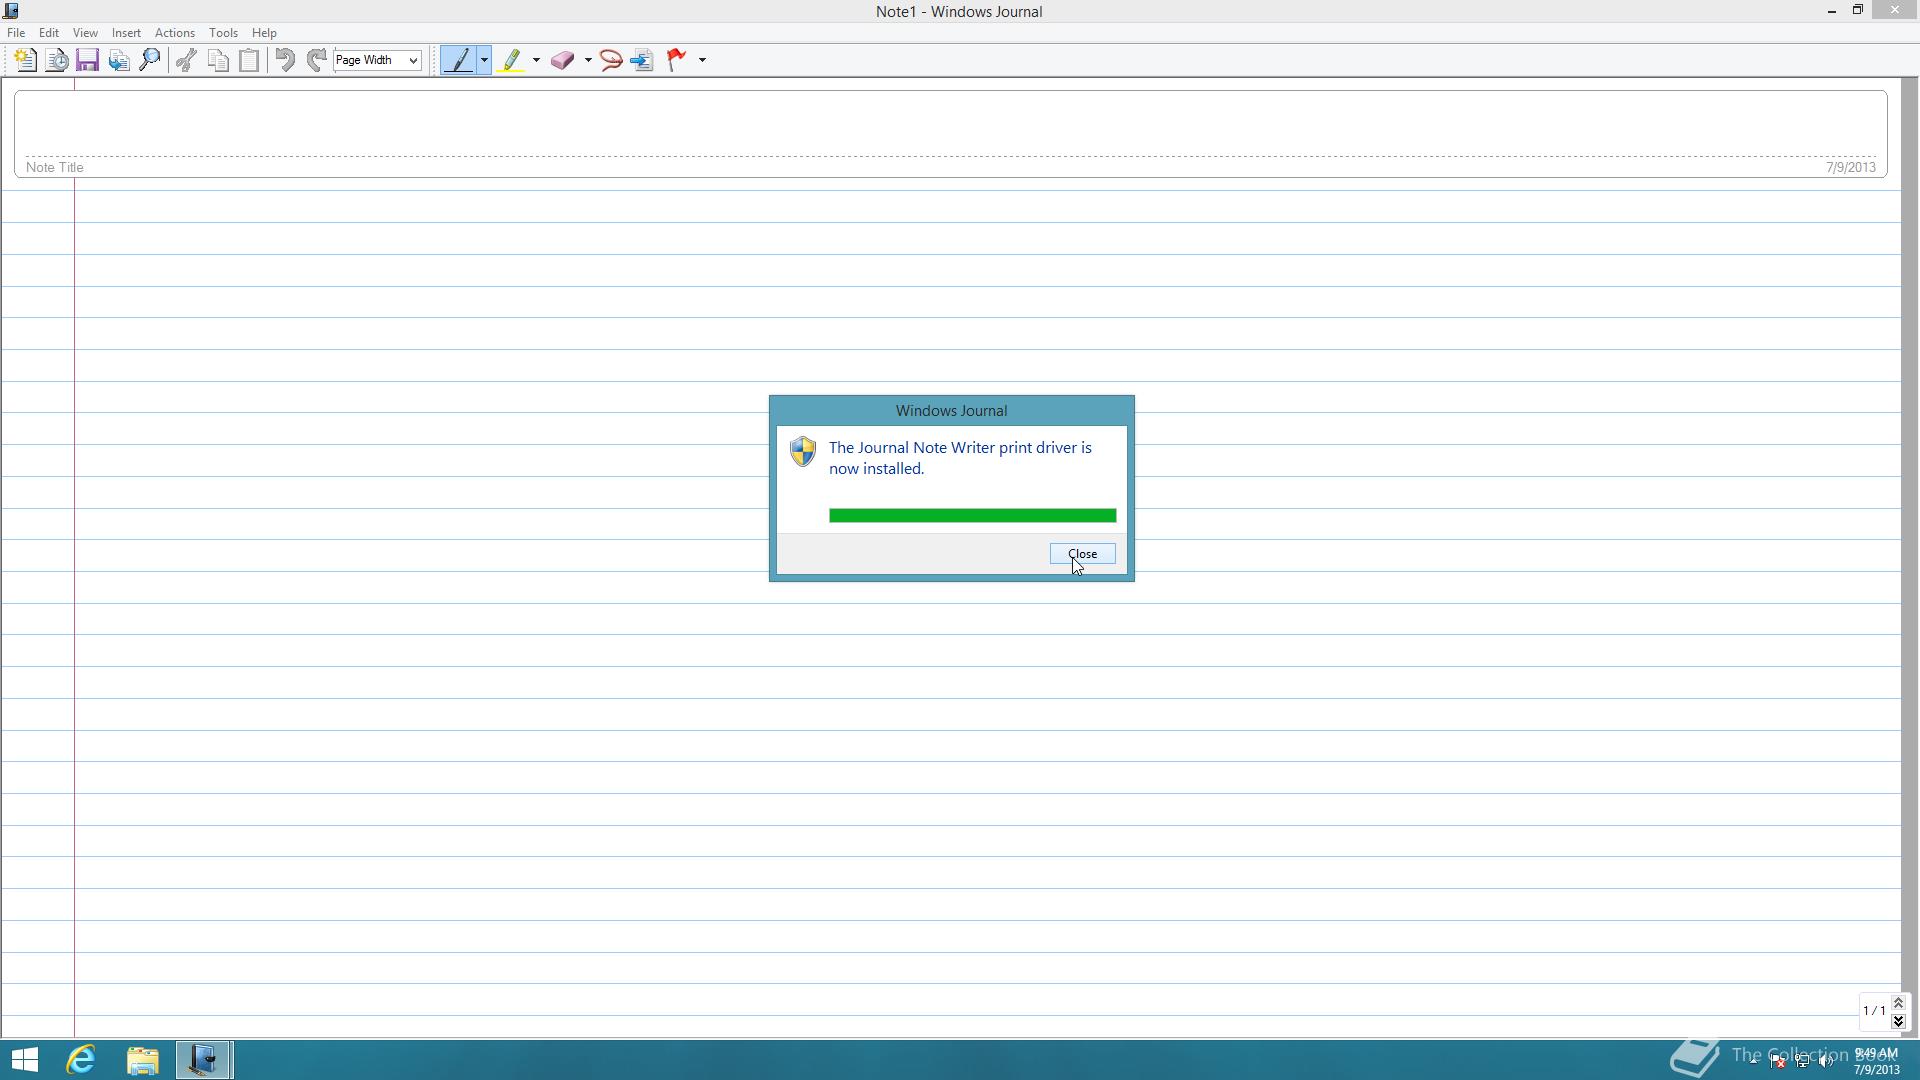Click the Paste clipboard icon

point(249,60)
